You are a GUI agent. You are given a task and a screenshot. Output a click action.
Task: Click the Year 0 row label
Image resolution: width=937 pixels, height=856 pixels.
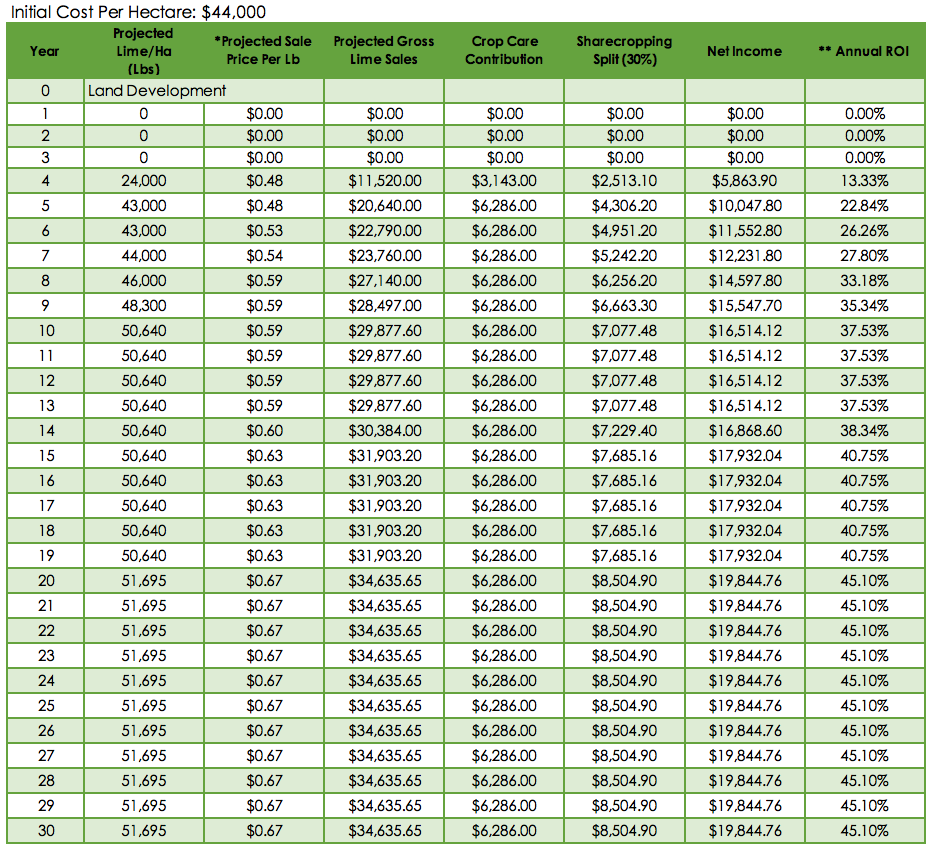tap(44, 90)
